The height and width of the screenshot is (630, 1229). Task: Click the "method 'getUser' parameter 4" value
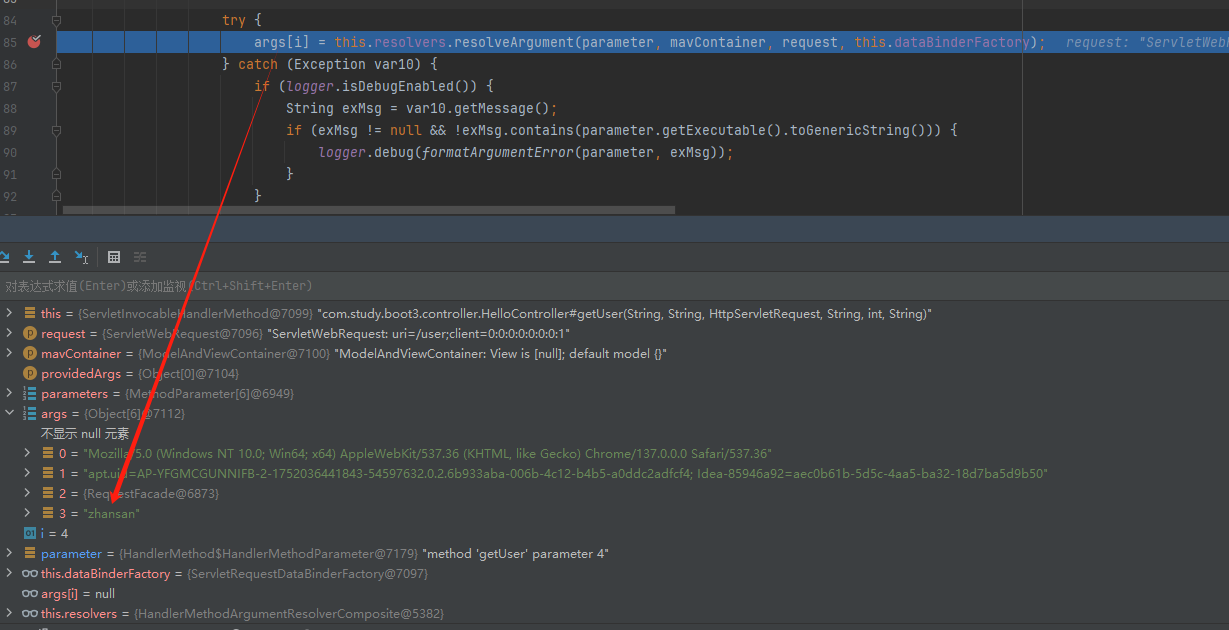[x=515, y=553]
